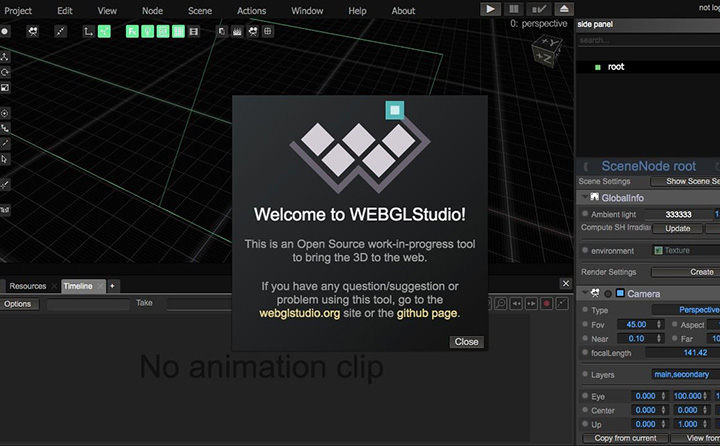
Task: Start scene playback with the play button
Action: point(490,9)
